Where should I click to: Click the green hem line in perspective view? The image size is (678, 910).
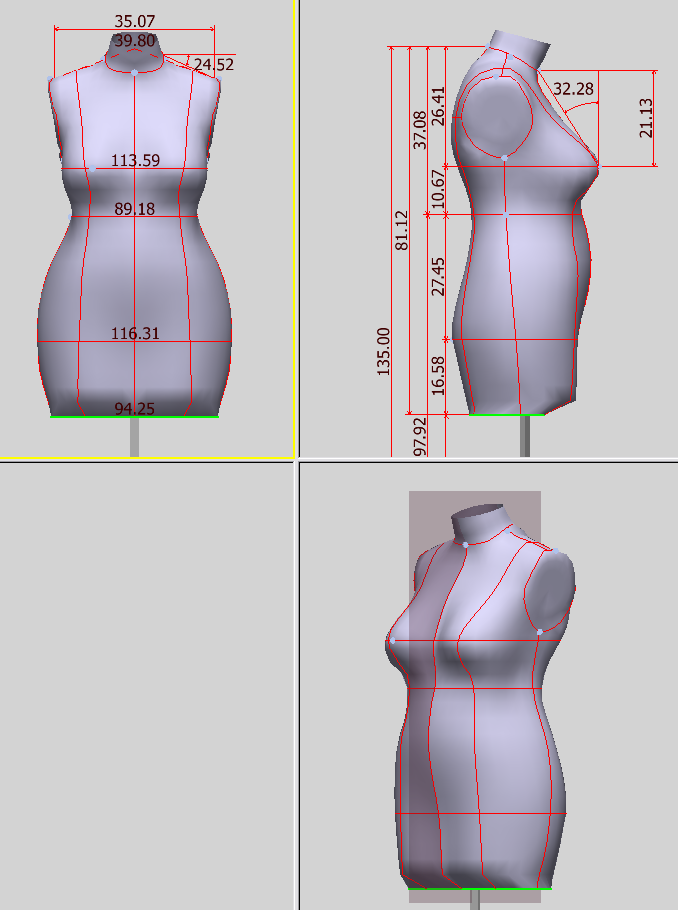pos(480,889)
